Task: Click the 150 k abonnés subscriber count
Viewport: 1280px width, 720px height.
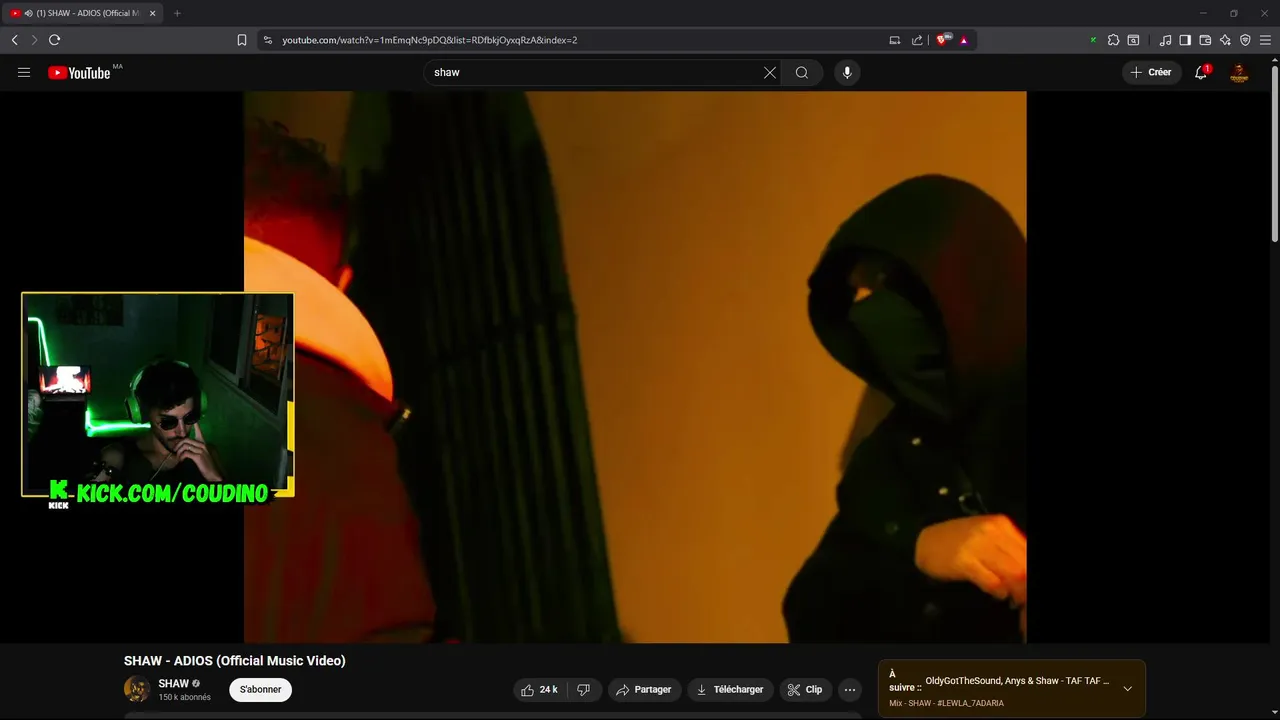Action: tap(184, 698)
